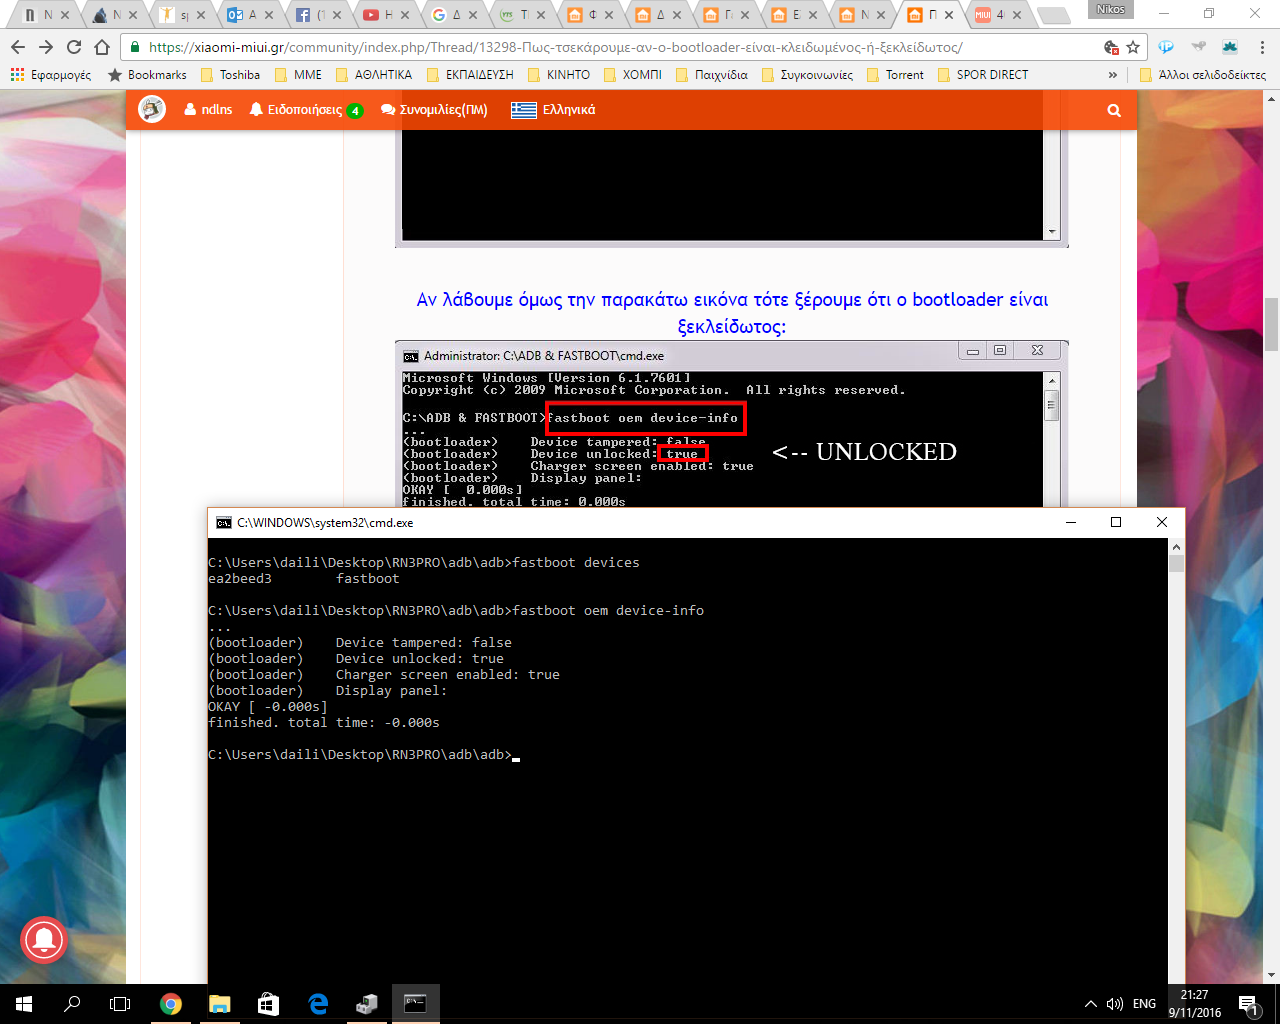1280x1024 pixels.
Task: Open the Ελληνικά language selector
Action: click(553, 110)
